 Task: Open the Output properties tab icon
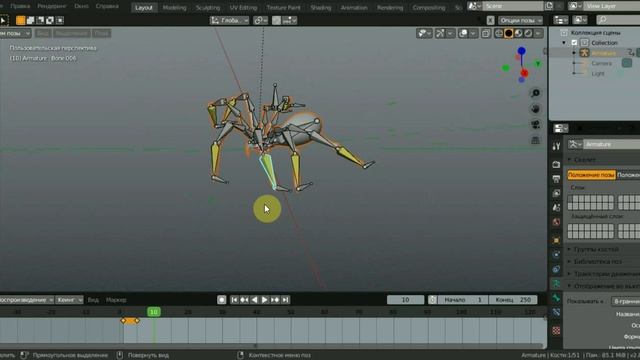pyautogui.click(x=556, y=178)
